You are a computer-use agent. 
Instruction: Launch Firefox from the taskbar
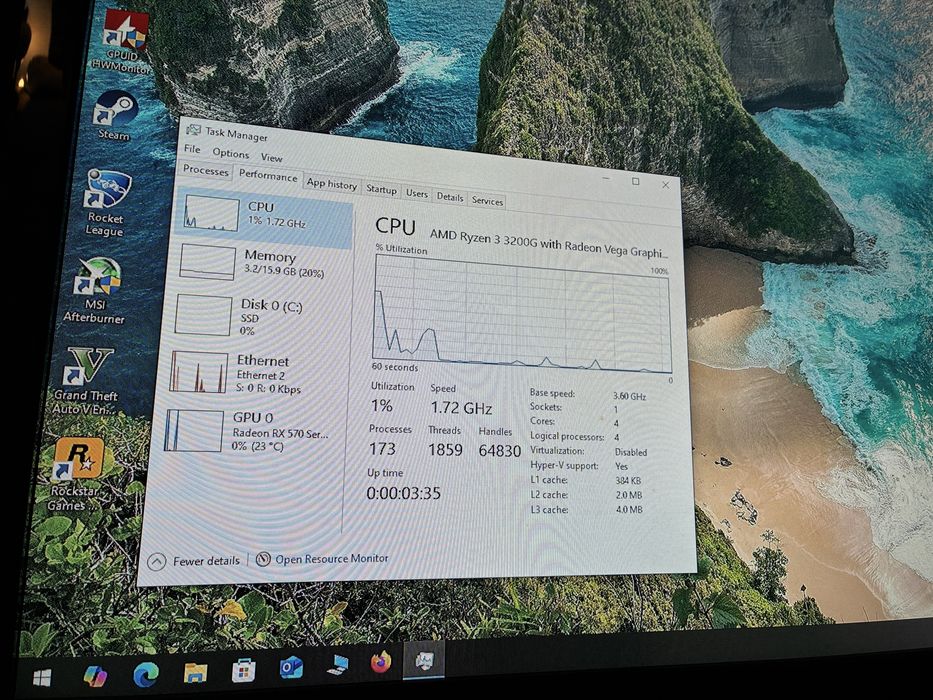pyautogui.click(x=381, y=662)
